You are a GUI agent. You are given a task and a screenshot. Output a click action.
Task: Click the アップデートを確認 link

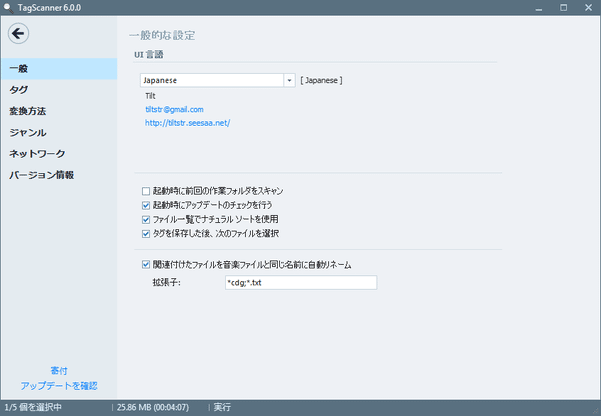(59, 385)
